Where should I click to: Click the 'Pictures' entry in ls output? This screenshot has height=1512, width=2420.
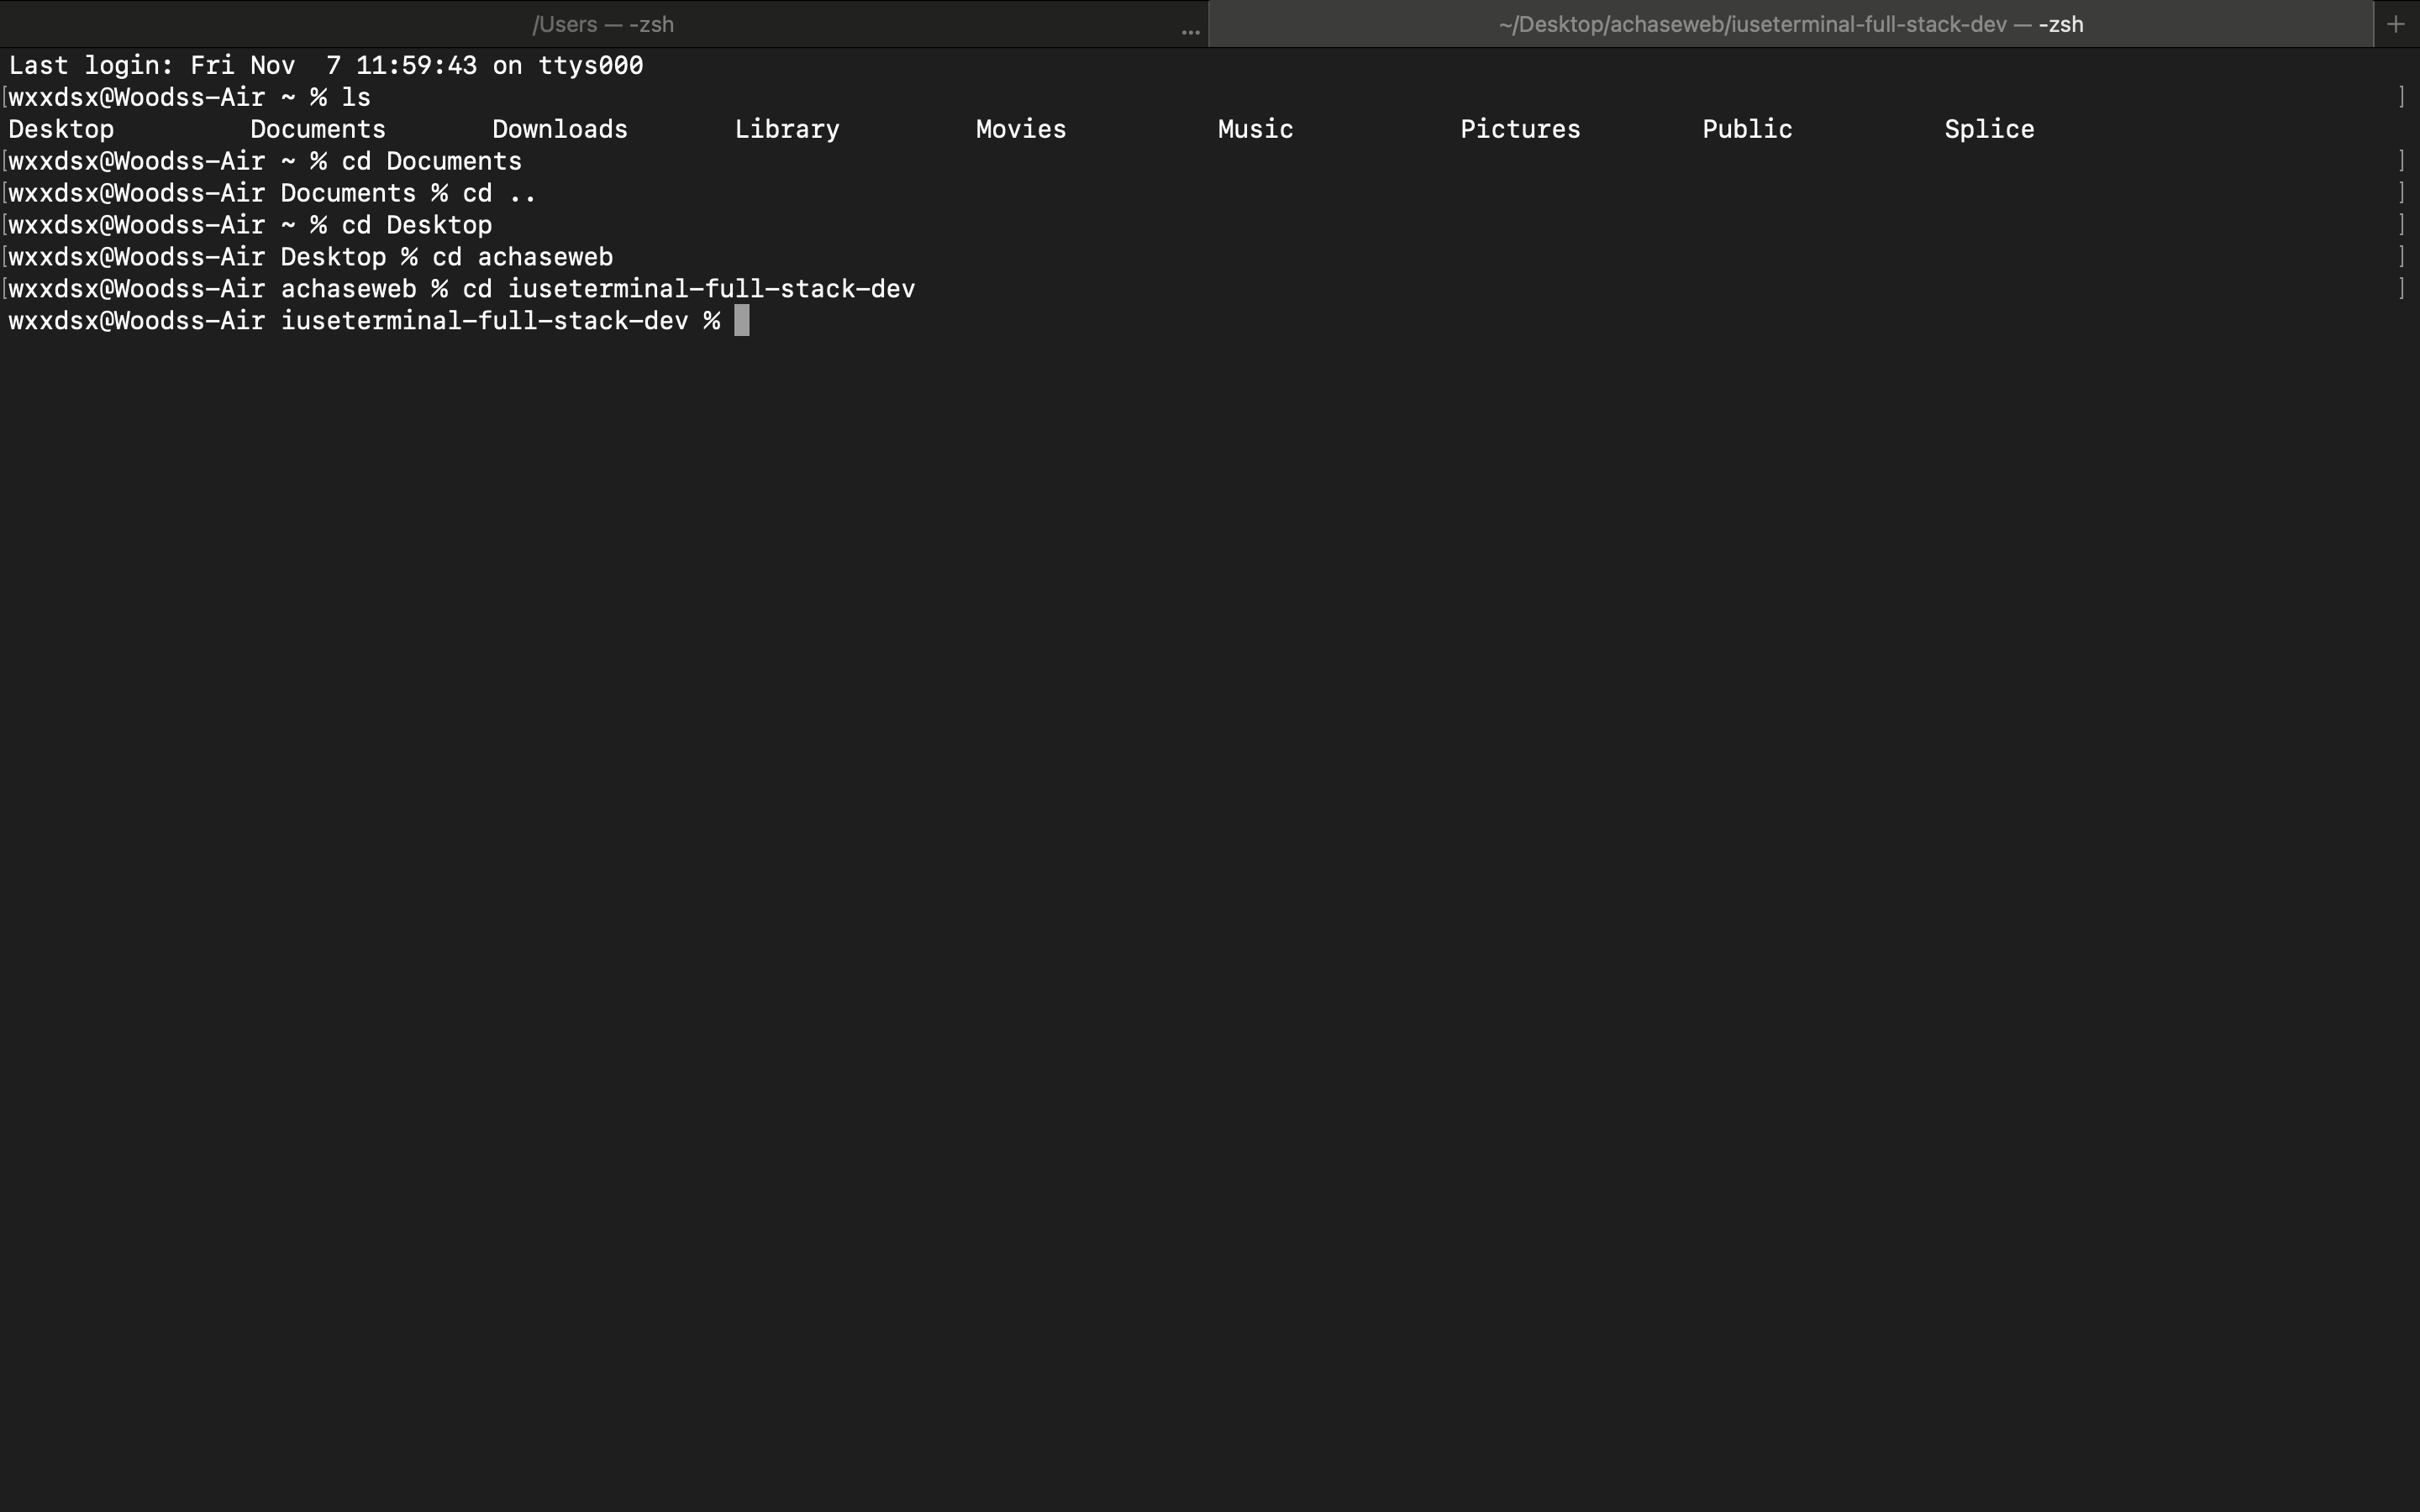(1520, 129)
